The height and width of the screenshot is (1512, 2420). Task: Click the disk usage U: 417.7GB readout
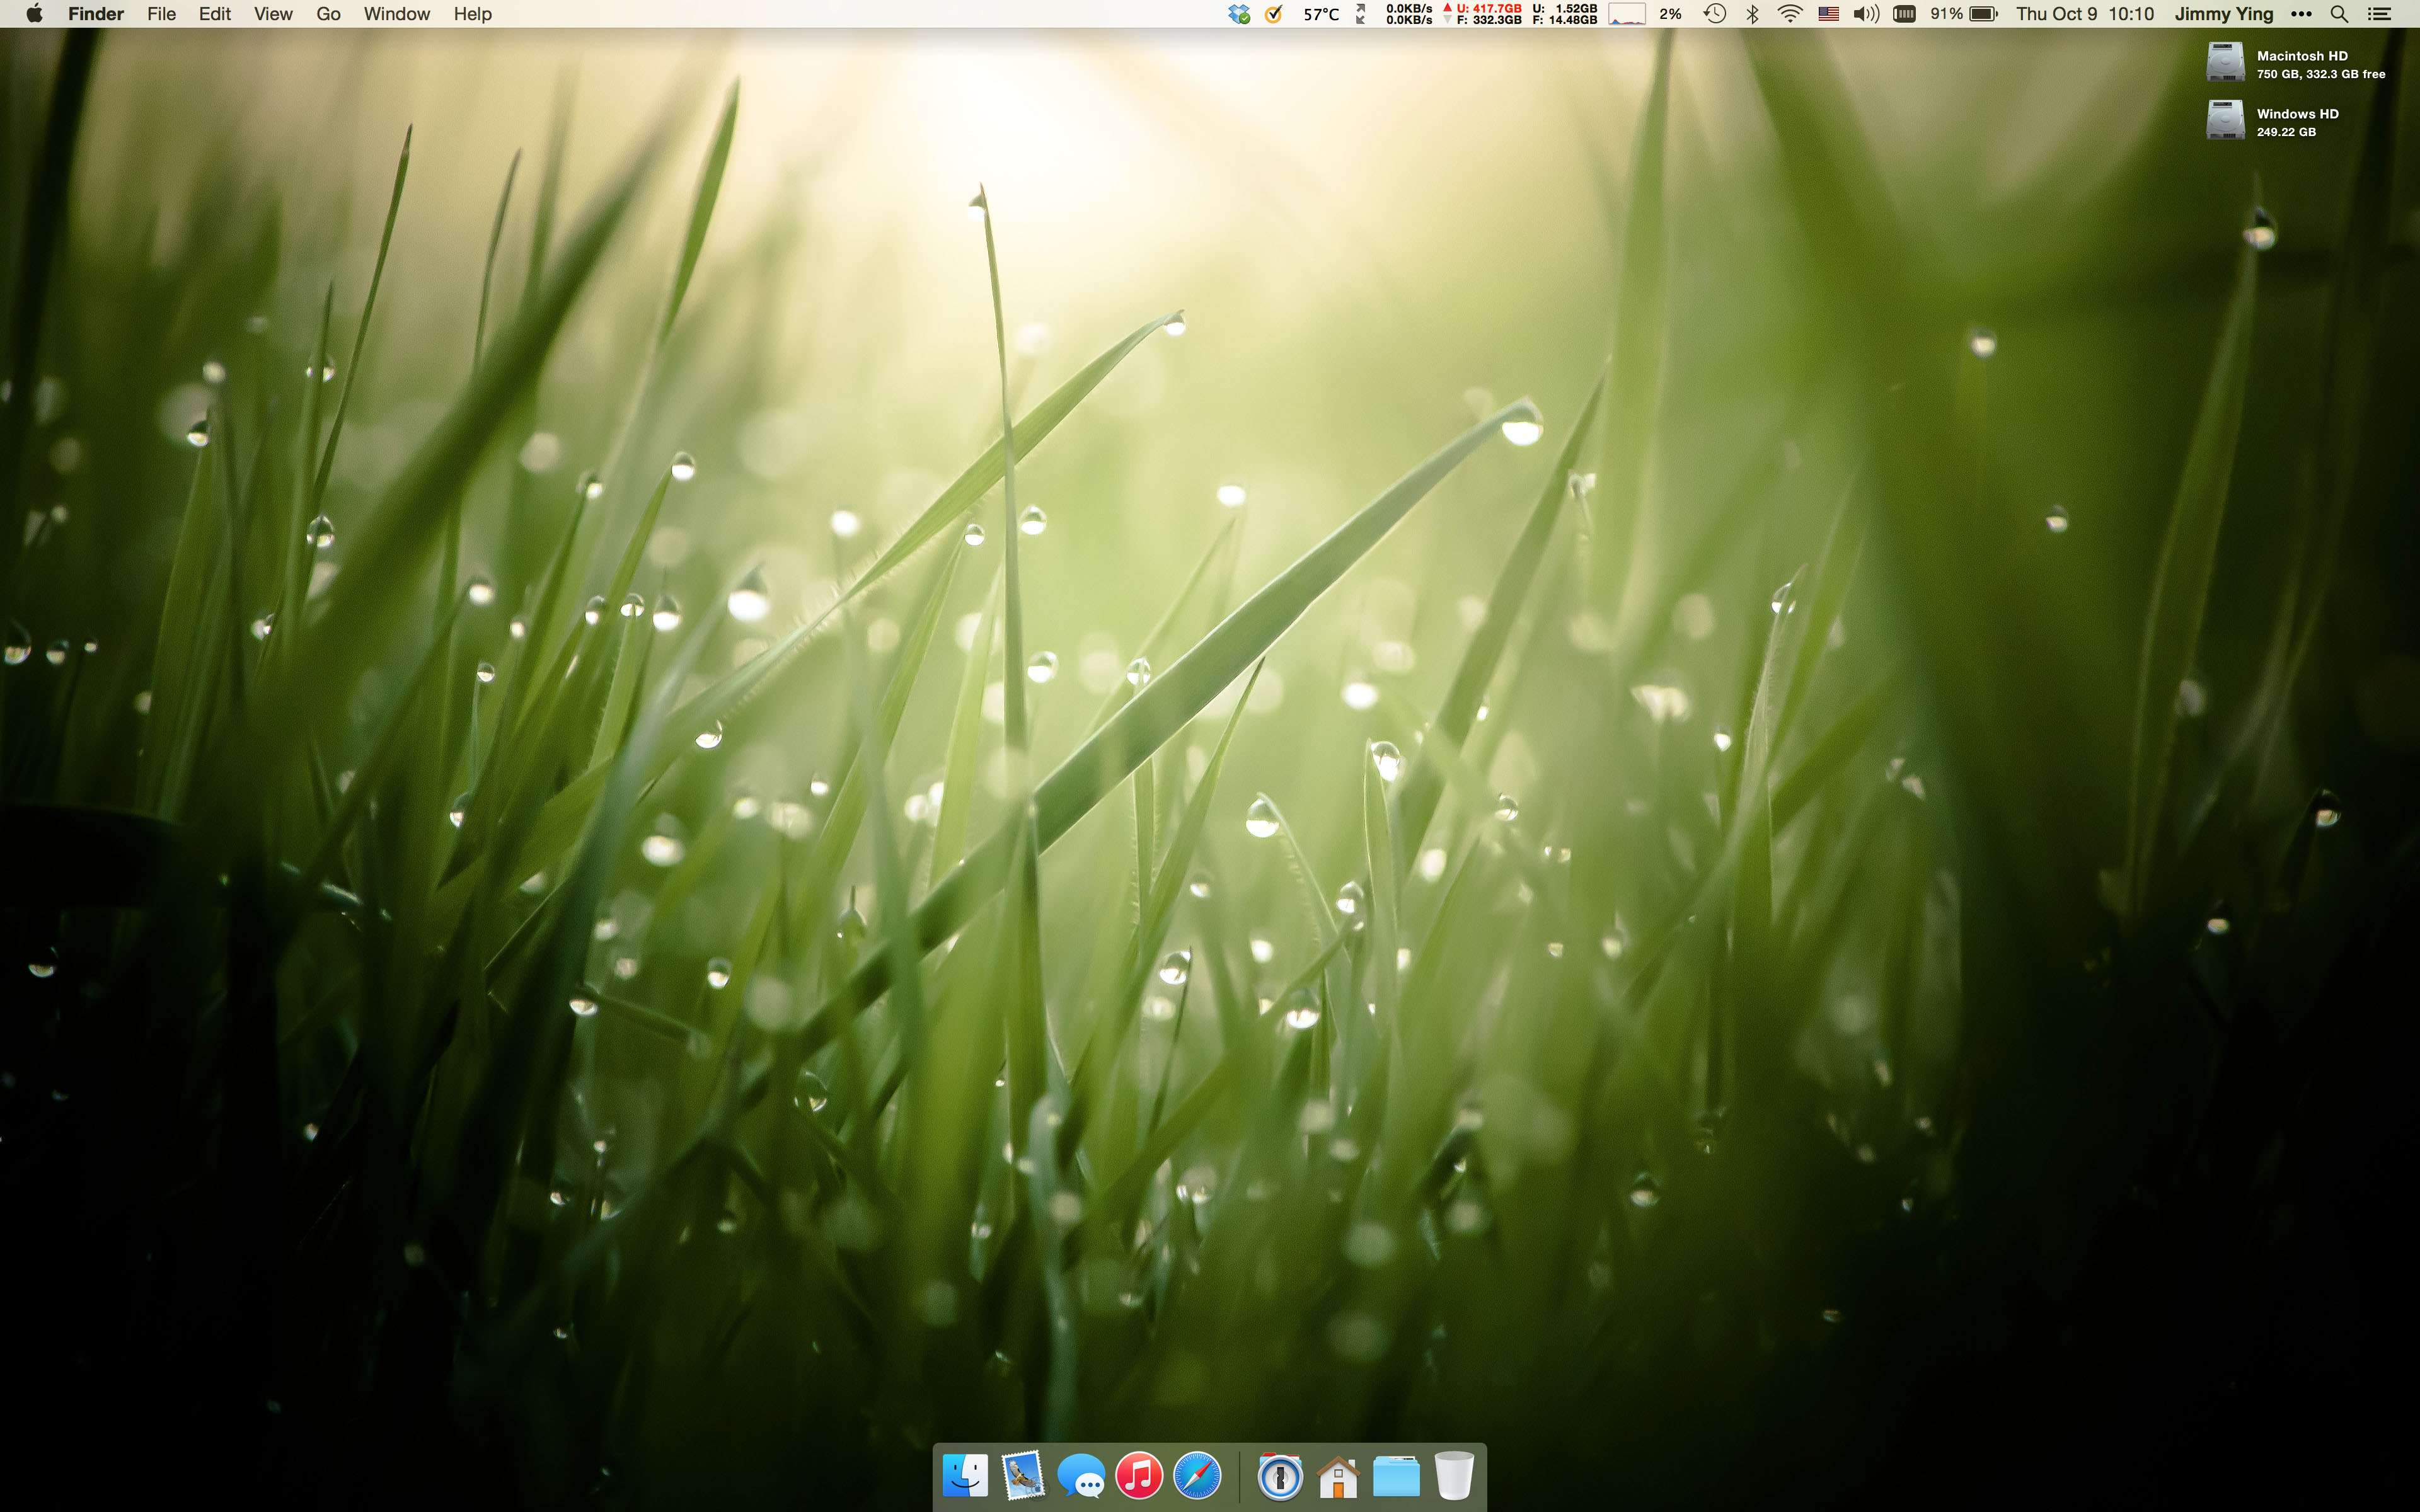1482,14
